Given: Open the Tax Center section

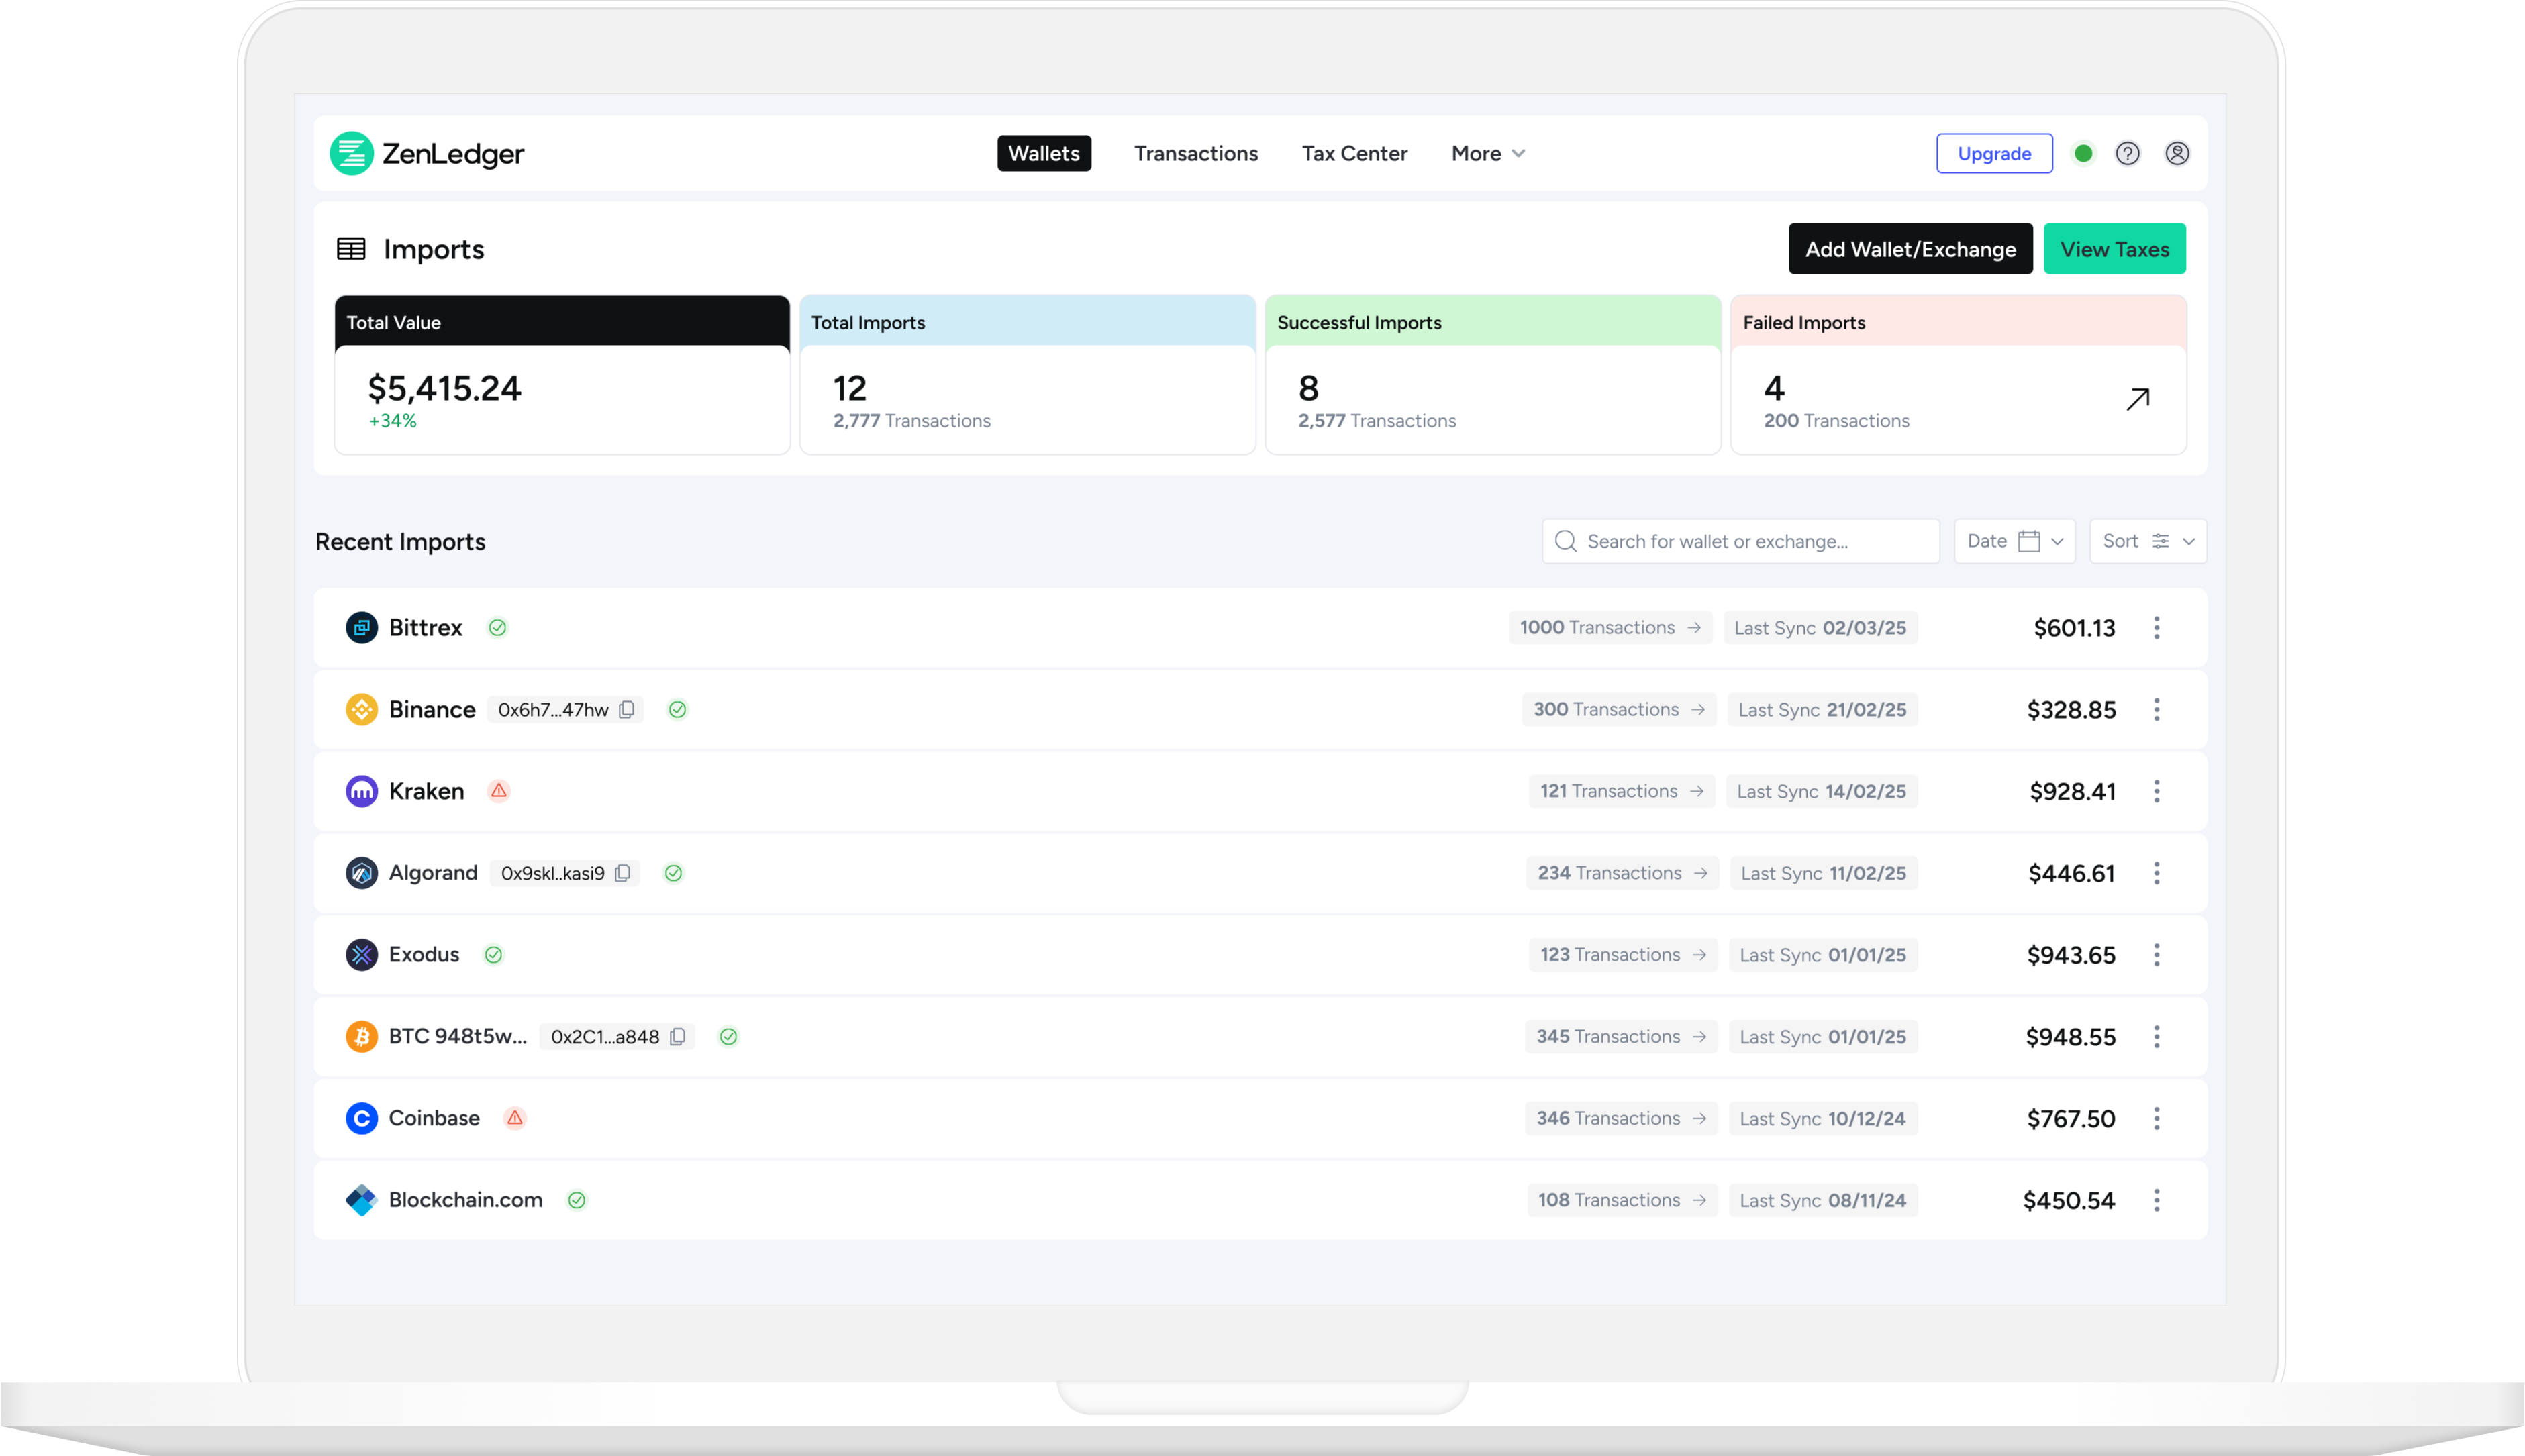Looking at the screenshot, I should tap(1354, 153).
